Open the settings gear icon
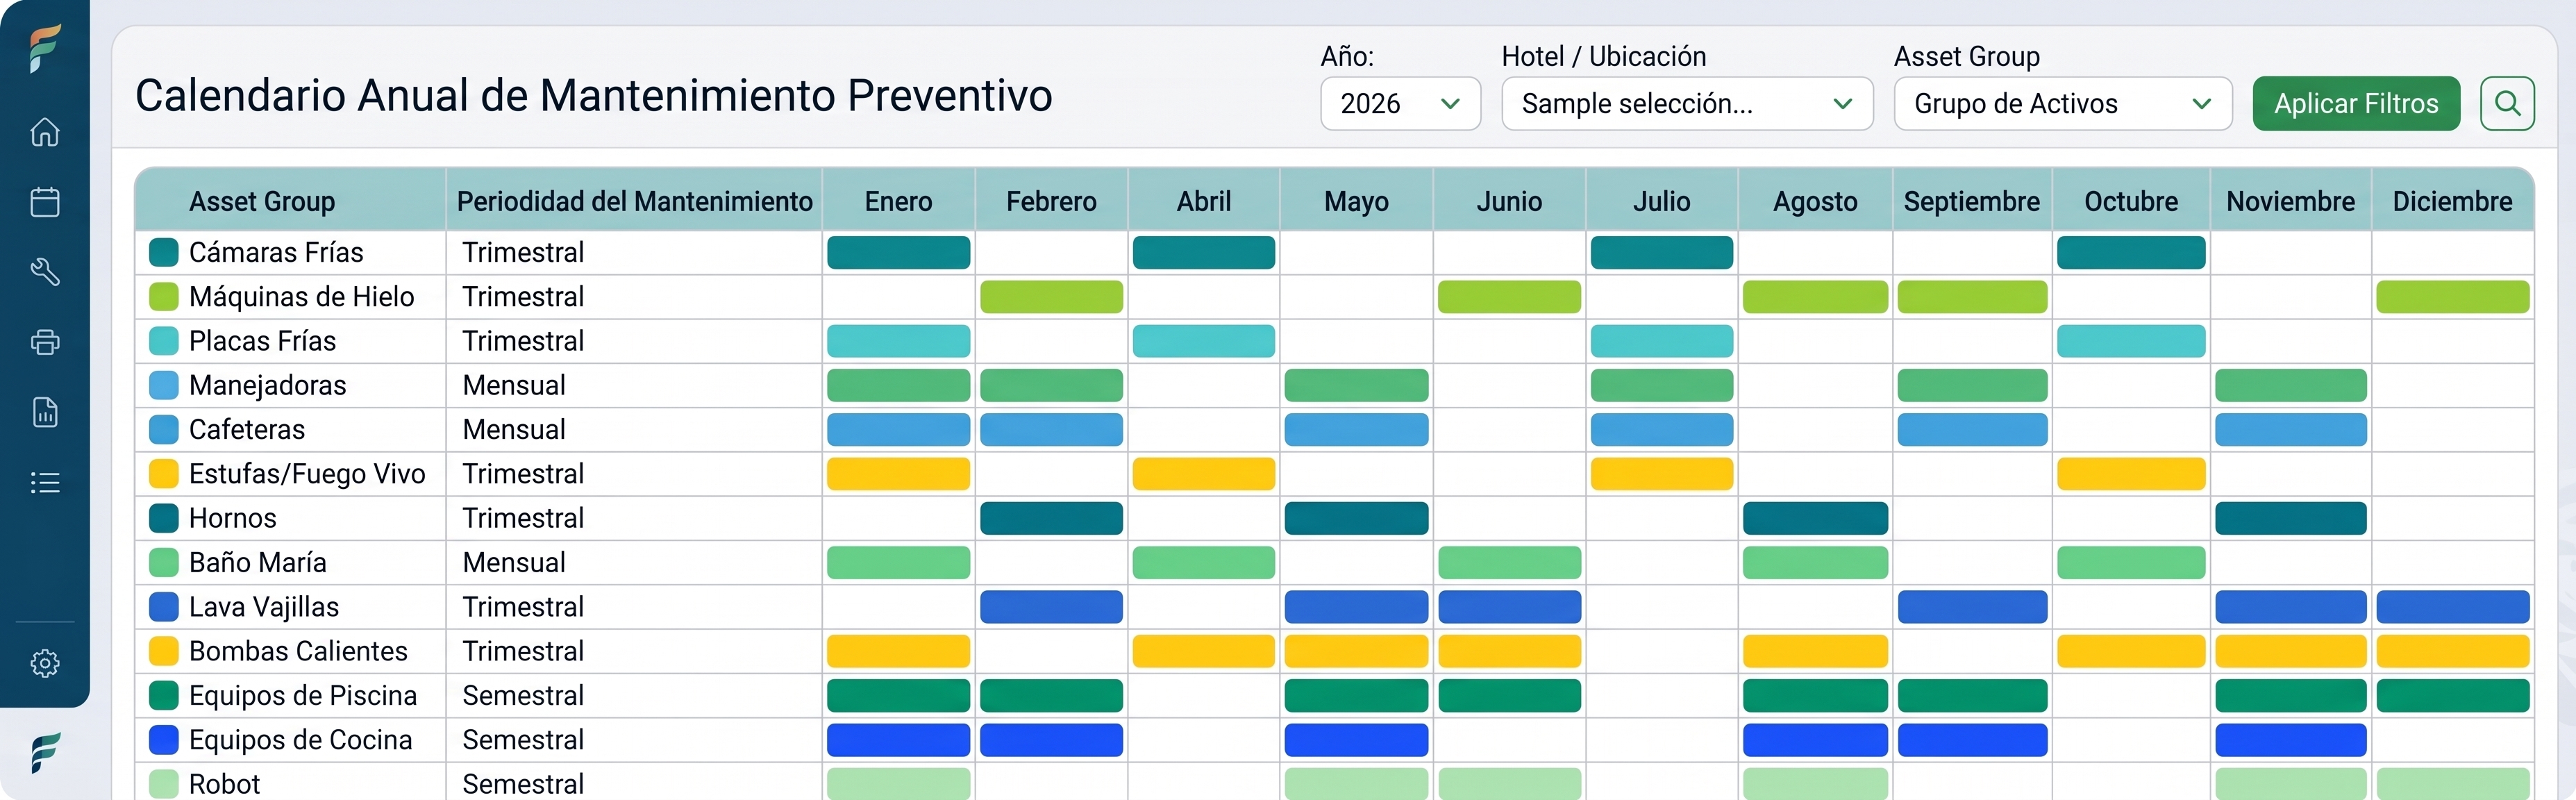Viewport: 2576px width, 800px height. pyautogui.click(x=45, y=663)
